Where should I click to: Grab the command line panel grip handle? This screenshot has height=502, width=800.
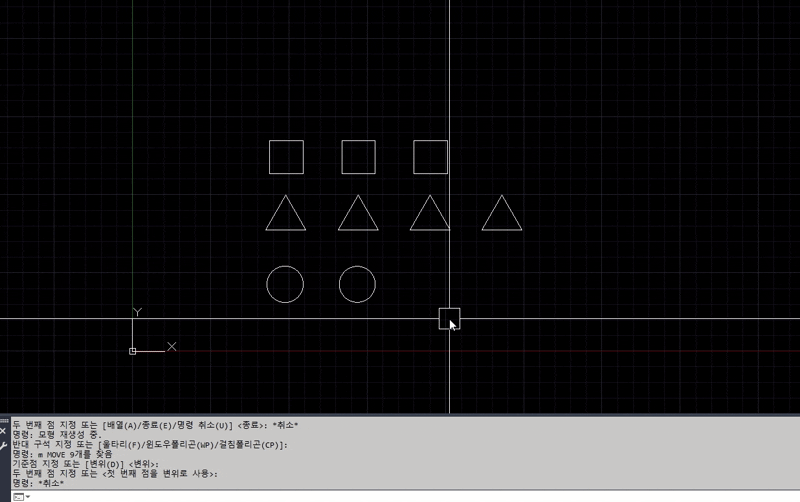(x=4, y=421)
